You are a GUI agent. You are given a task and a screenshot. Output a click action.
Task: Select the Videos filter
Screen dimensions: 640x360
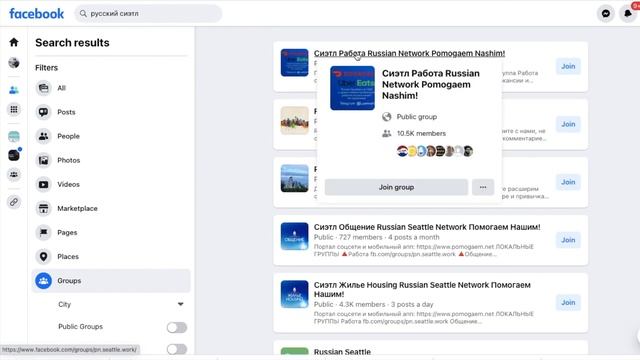coord(111,184)
